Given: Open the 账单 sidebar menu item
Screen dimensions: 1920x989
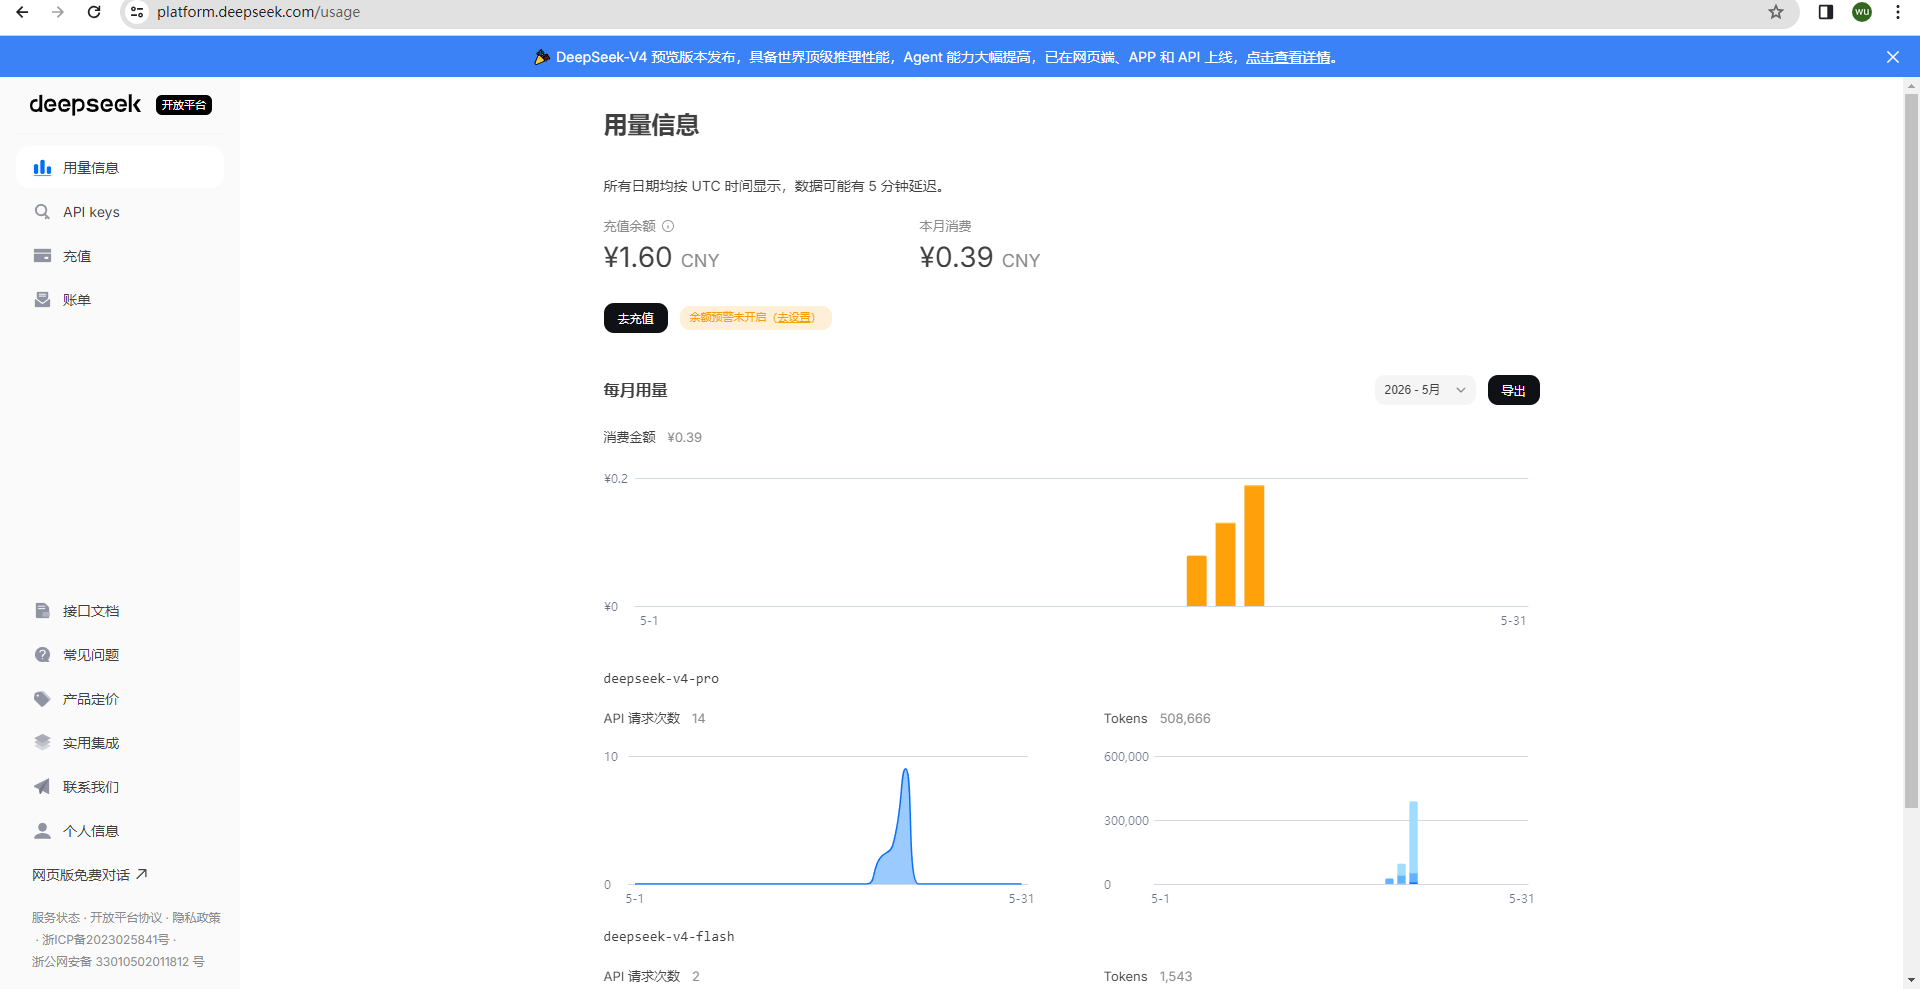Looking at the screenshot, I should 120,299.
